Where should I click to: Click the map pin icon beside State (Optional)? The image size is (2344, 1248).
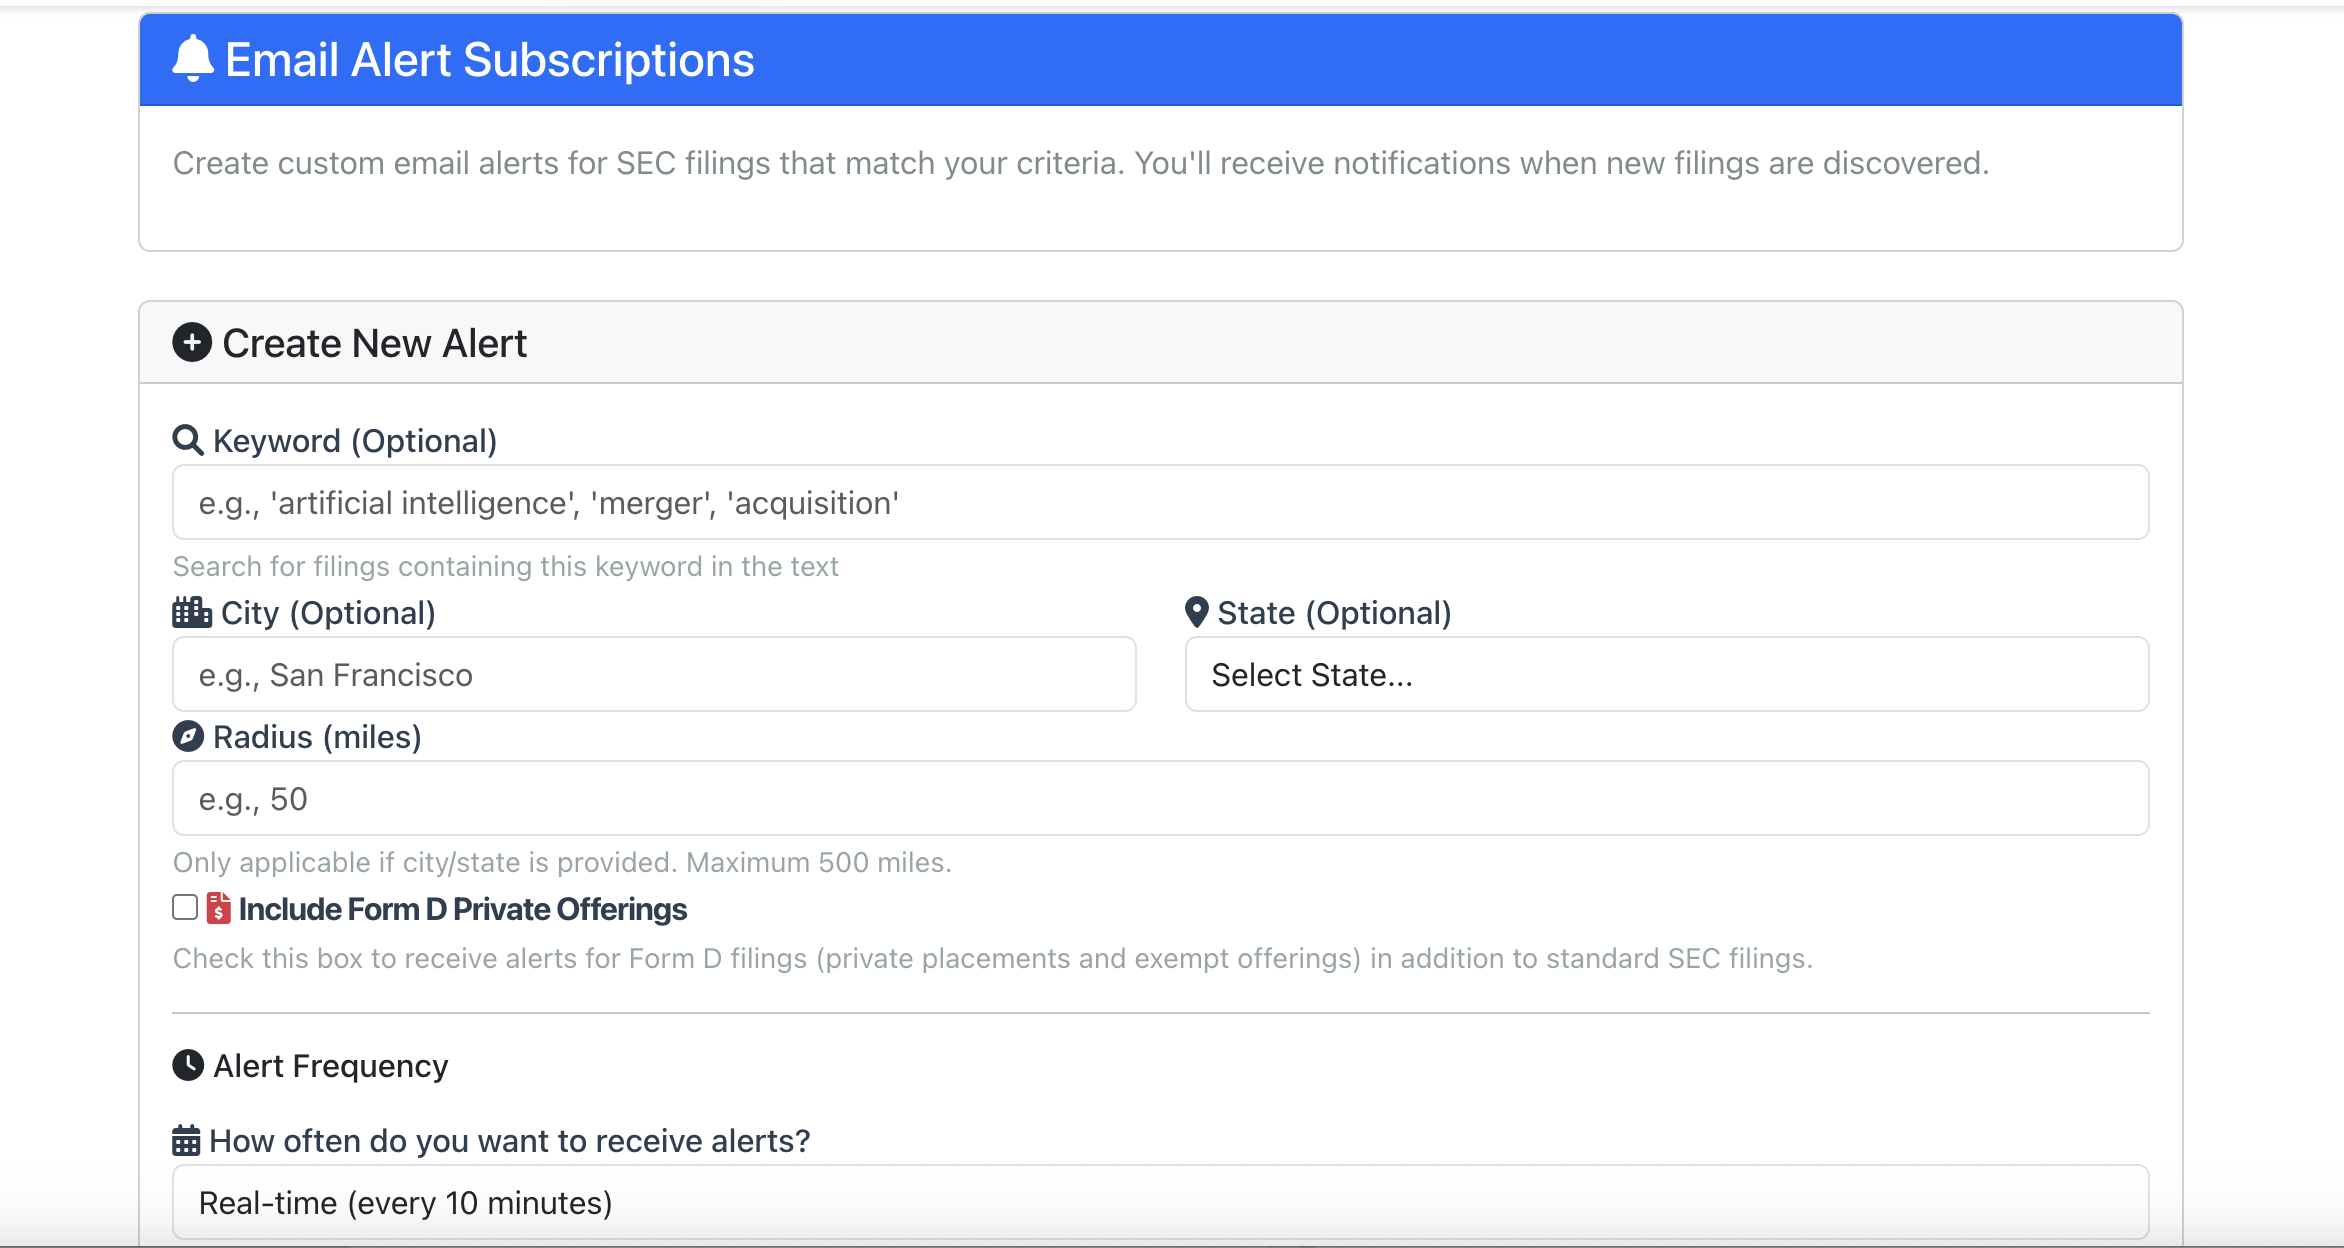(1196, 612)
